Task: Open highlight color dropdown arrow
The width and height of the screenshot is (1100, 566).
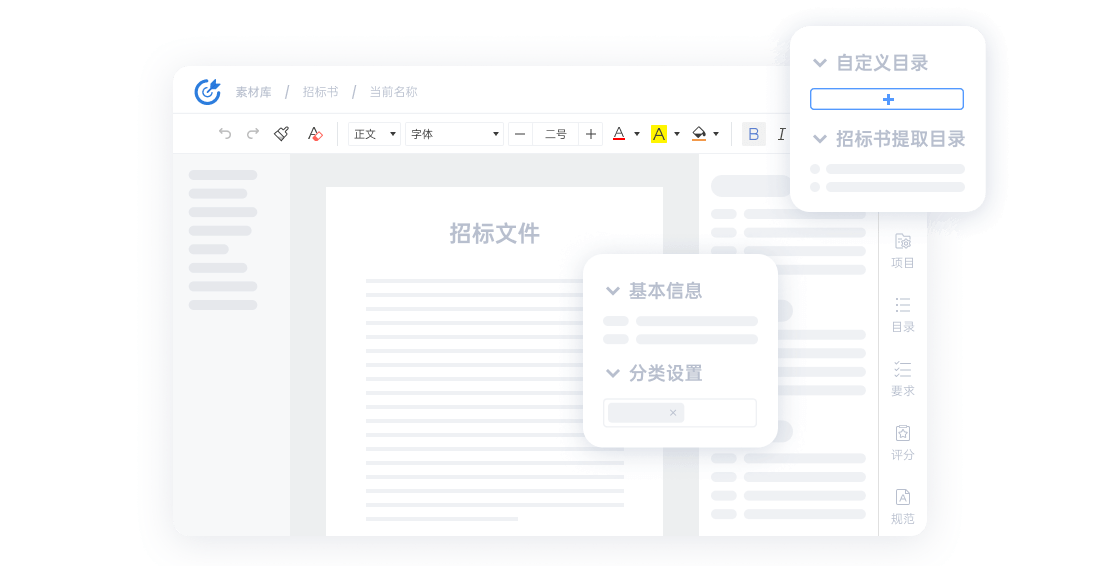Action: 677,134
